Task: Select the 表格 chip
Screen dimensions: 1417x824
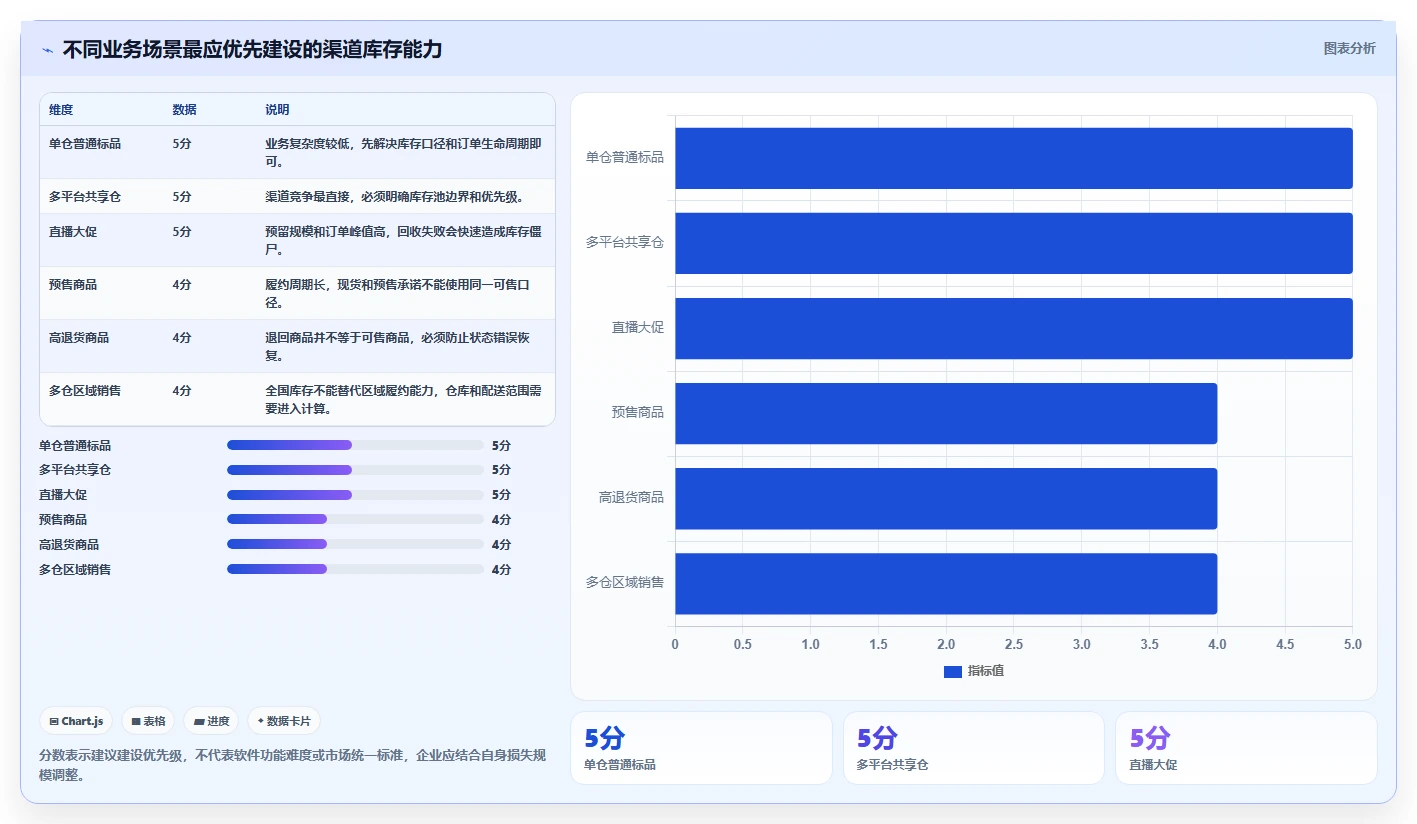Action: tap(148, 721)
